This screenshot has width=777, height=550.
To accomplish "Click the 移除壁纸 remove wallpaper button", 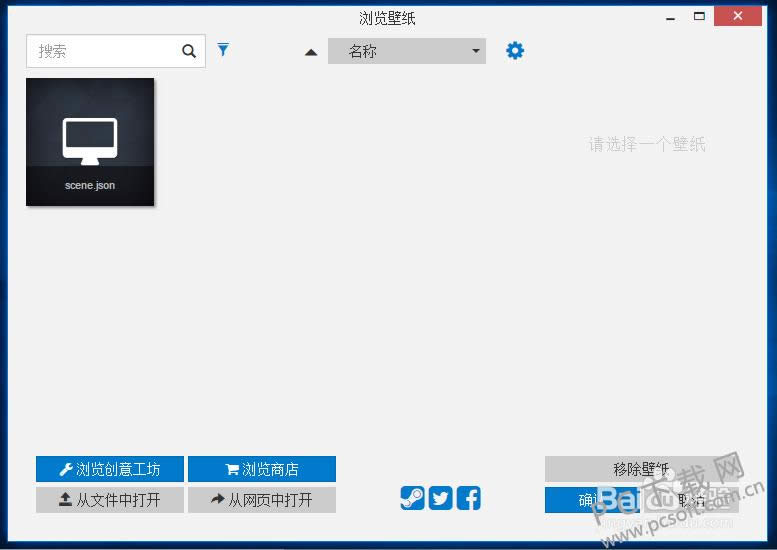I will [641, 469].
